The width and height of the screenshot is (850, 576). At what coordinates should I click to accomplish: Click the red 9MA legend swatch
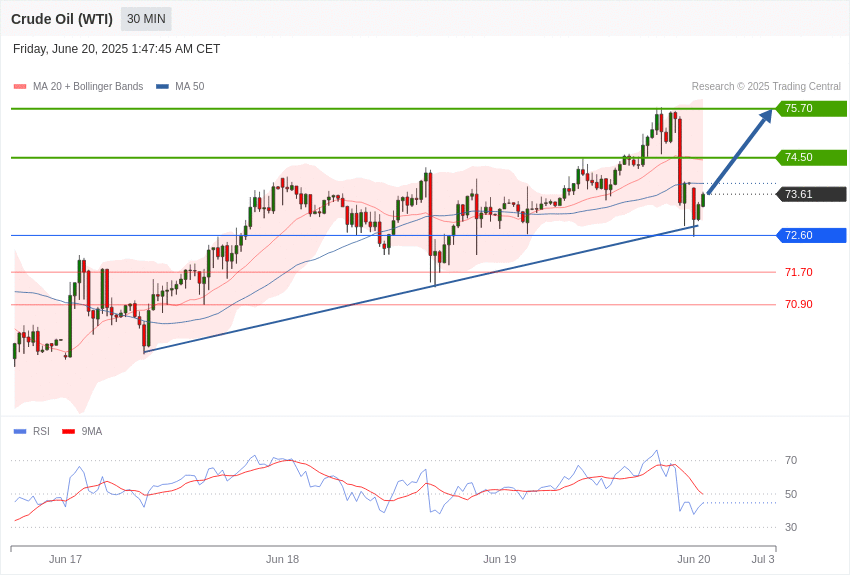[68, 432]
